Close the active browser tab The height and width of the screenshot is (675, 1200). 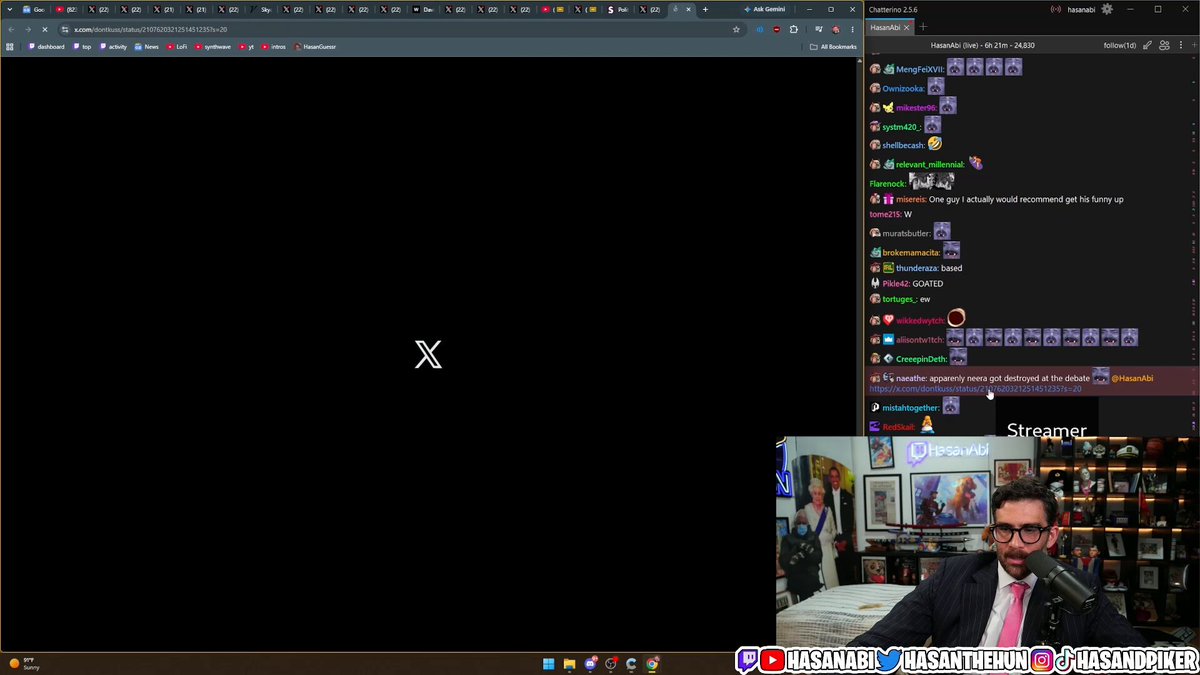point(688,9)
